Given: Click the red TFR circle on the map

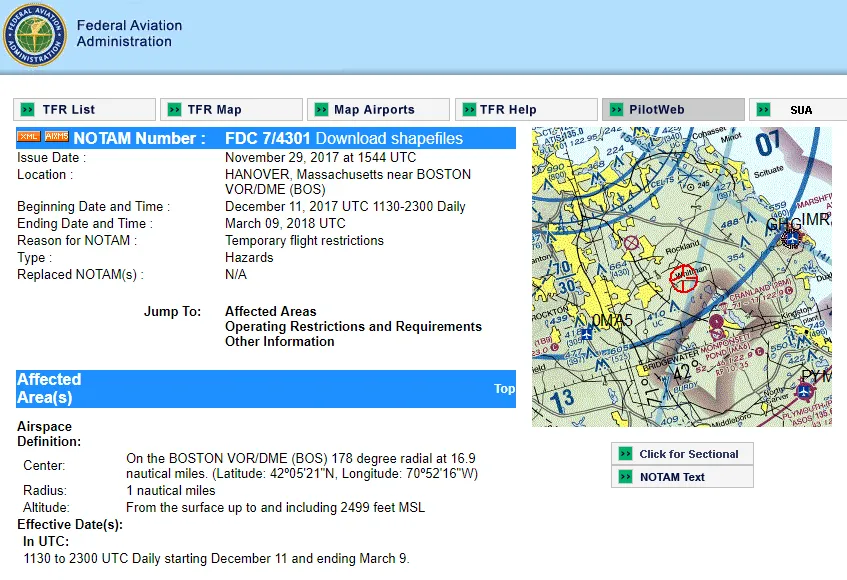Looking at the screenshot, I should pyautogui.click(x=683, y=279).
